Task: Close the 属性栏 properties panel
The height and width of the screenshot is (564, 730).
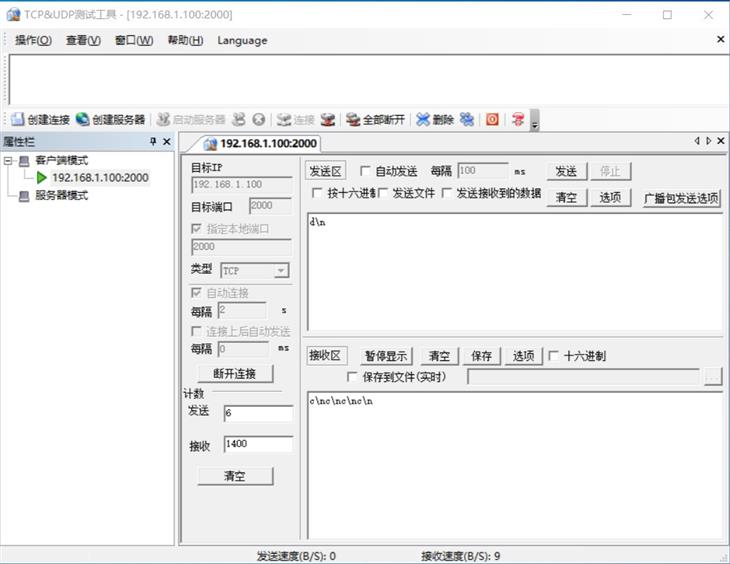Action: [167, 141]
